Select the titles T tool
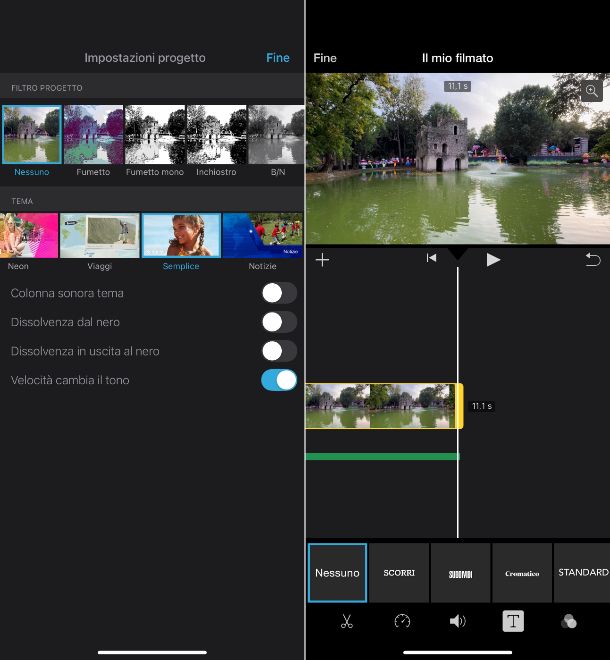The height and width of the screenshot is (660, 610). pos(513,621)
